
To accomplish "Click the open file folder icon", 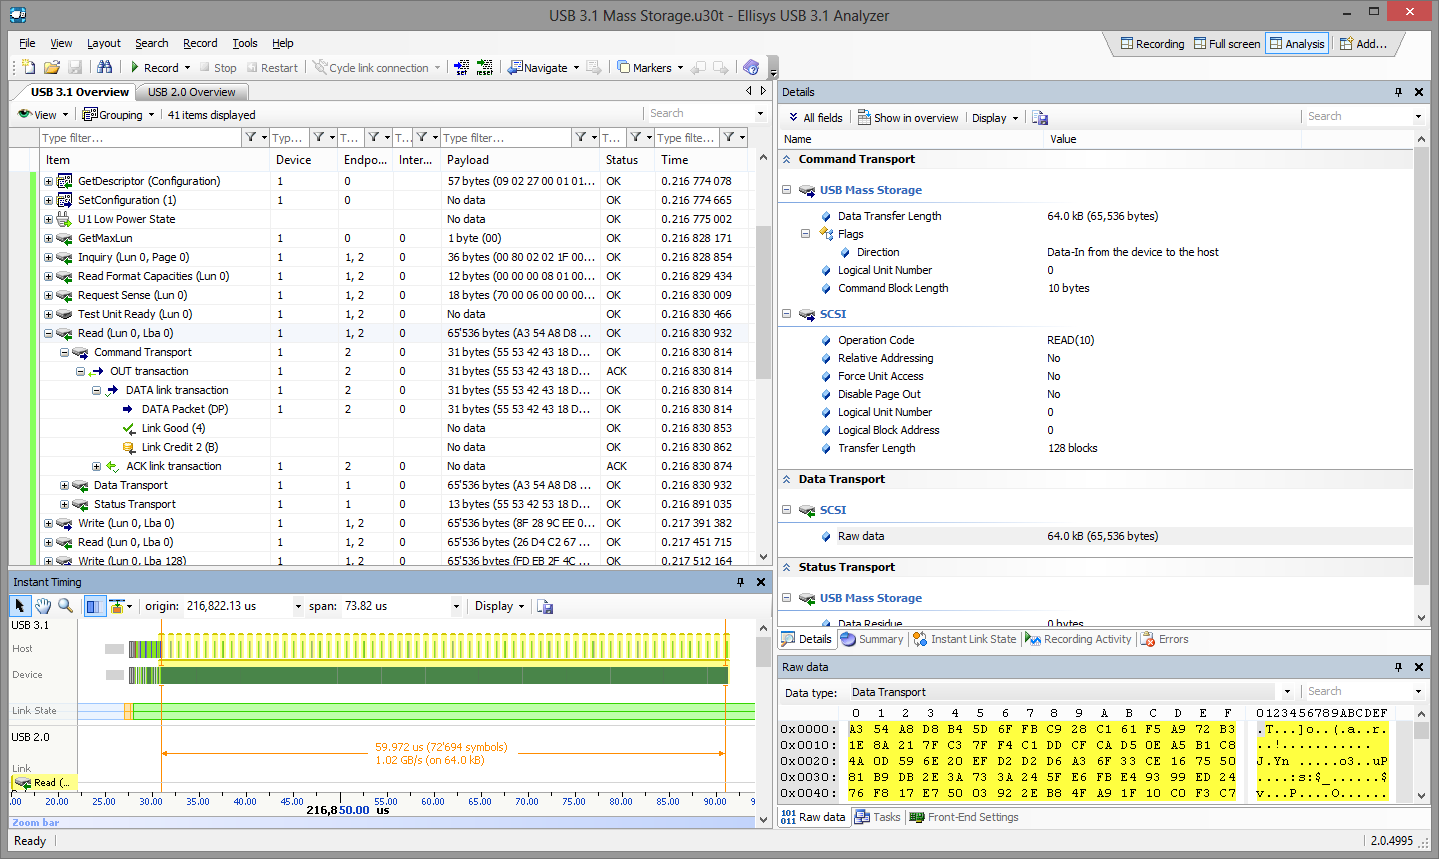I will click(52, 67).
